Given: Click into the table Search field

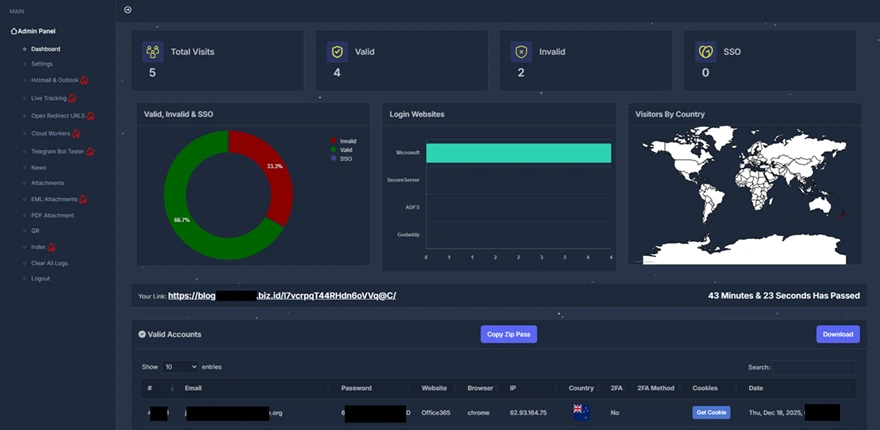Looking at the screenshot, I should click(x=813, y=367).
